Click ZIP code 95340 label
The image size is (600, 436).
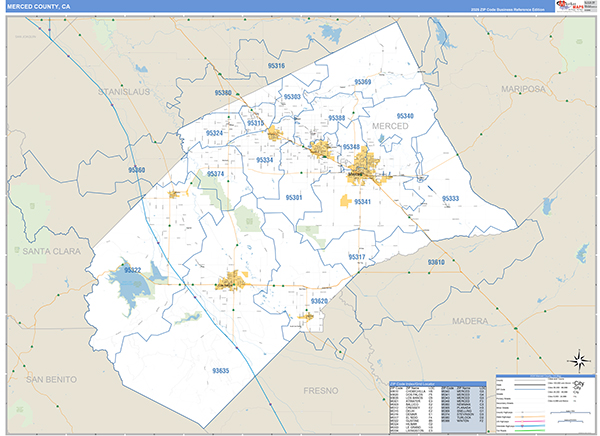click(432, 116)
